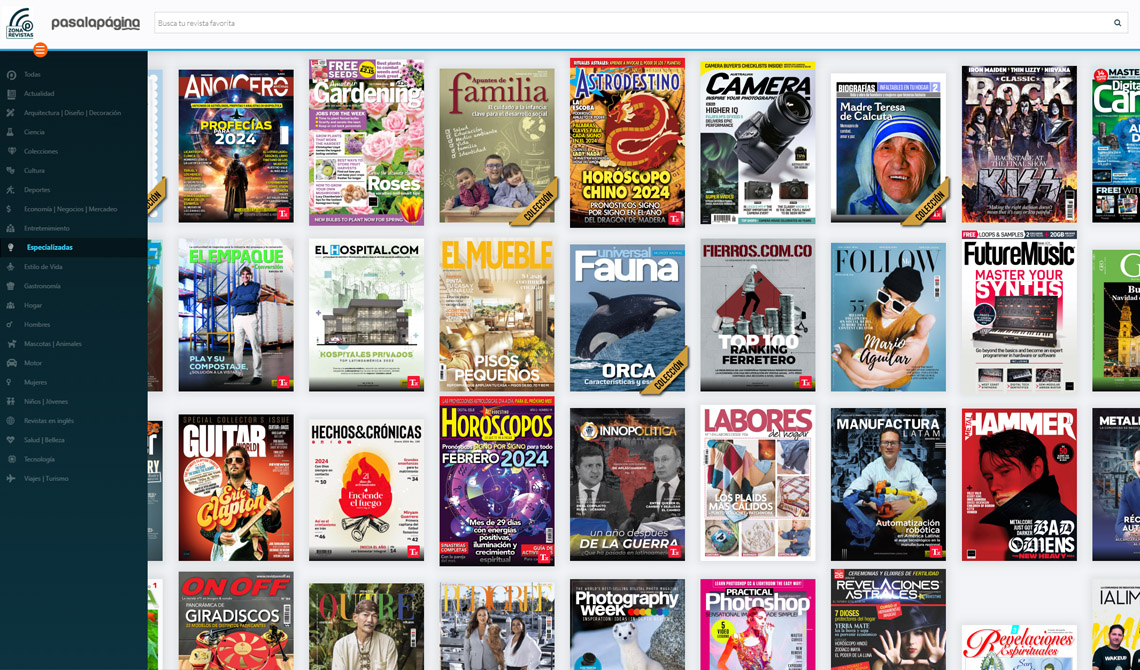Click the Gastronomía sidebar icon
The height and width of the screenshot is (670, 1140).
click(x=11, y=286)
